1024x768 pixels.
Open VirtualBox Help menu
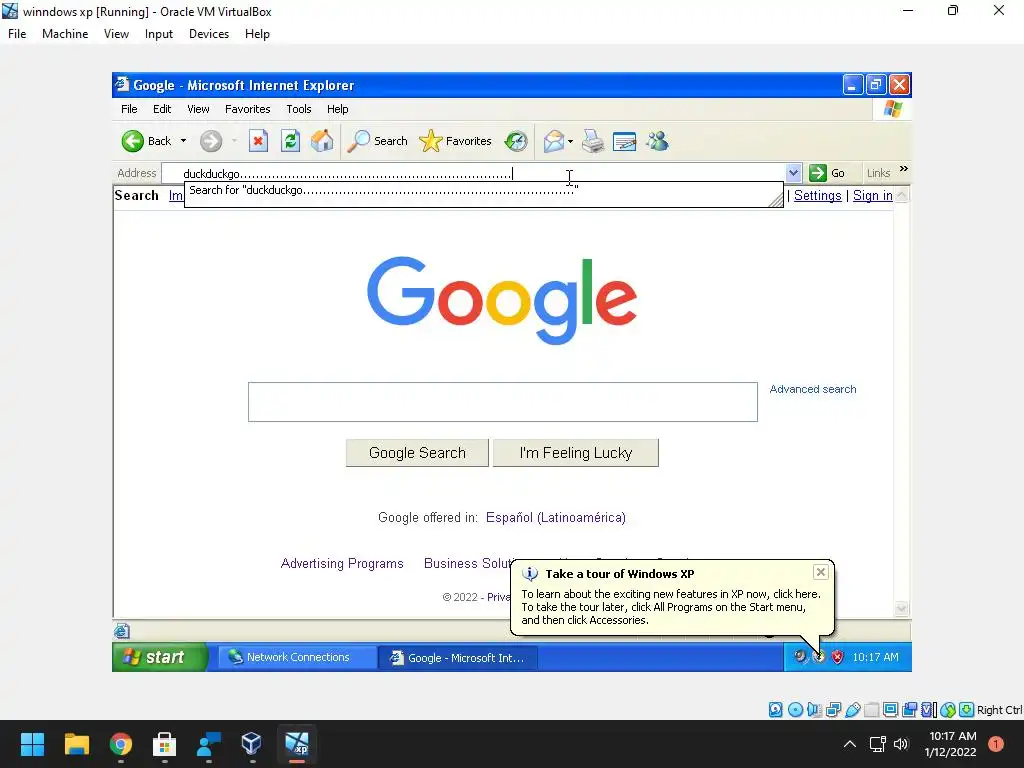257,34
